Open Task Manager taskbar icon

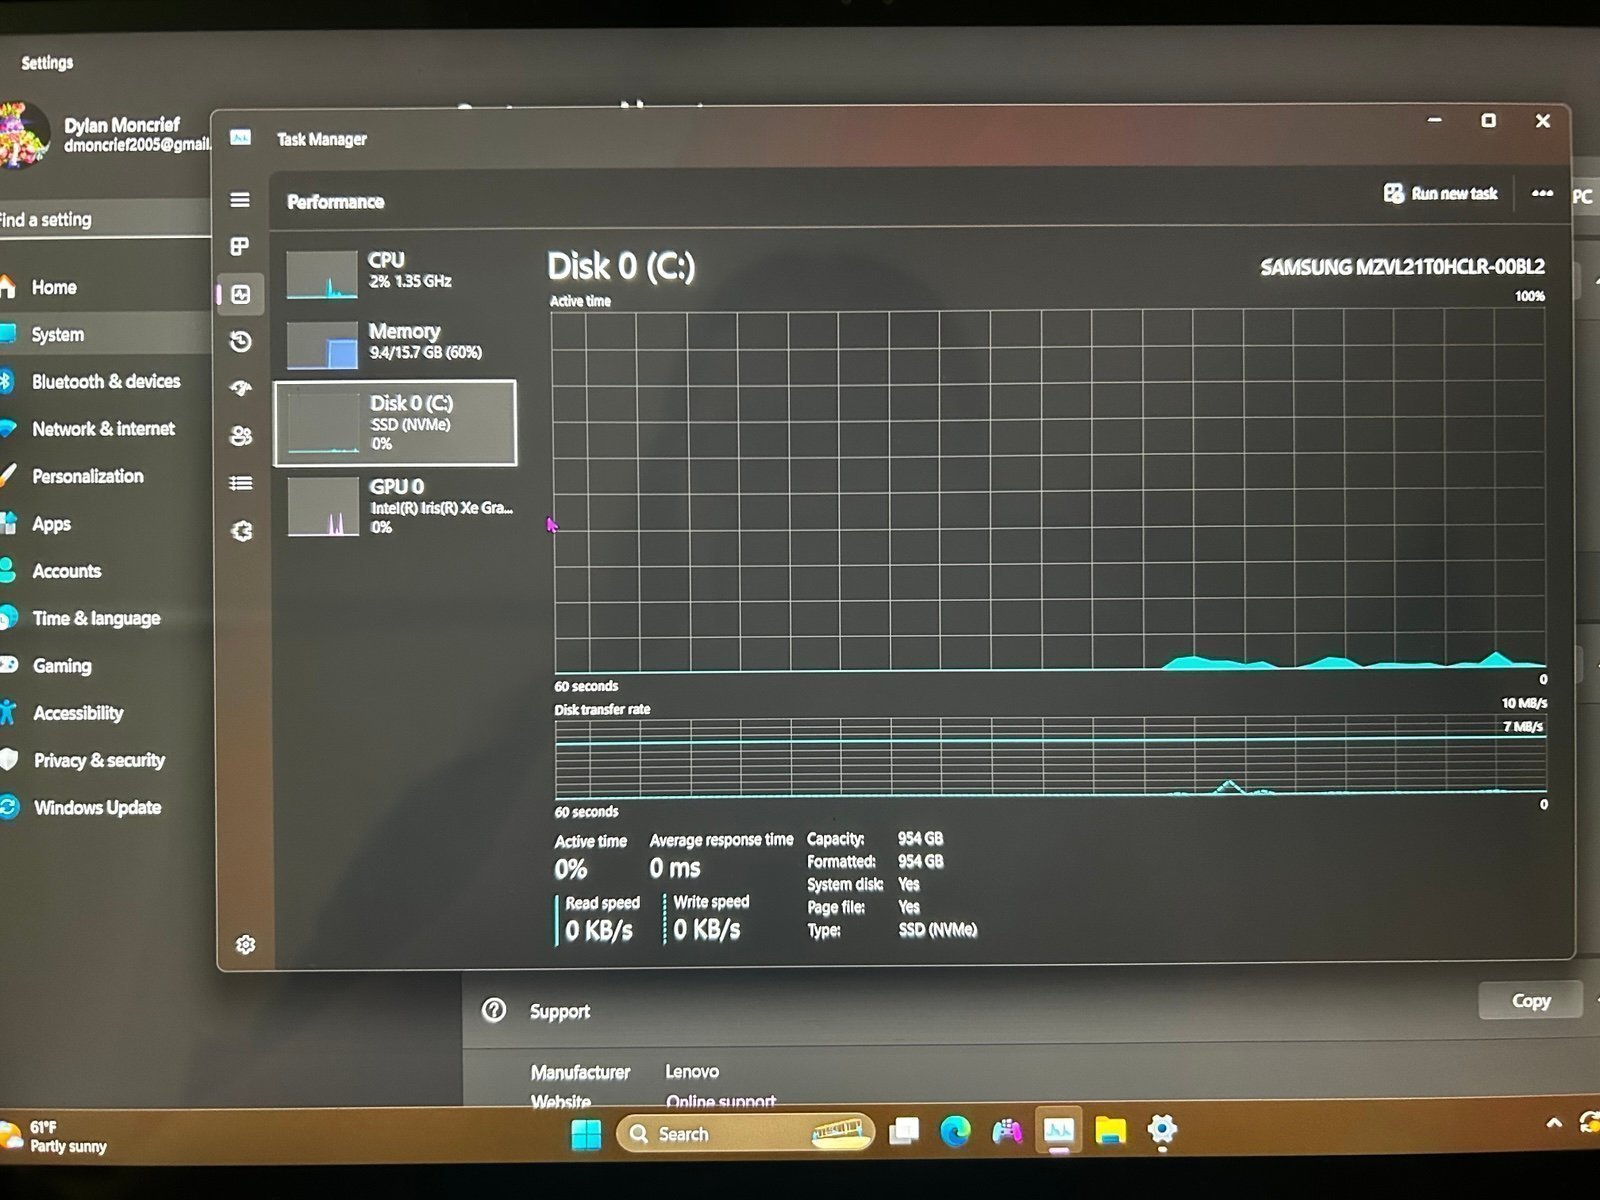point(1058,1131)
